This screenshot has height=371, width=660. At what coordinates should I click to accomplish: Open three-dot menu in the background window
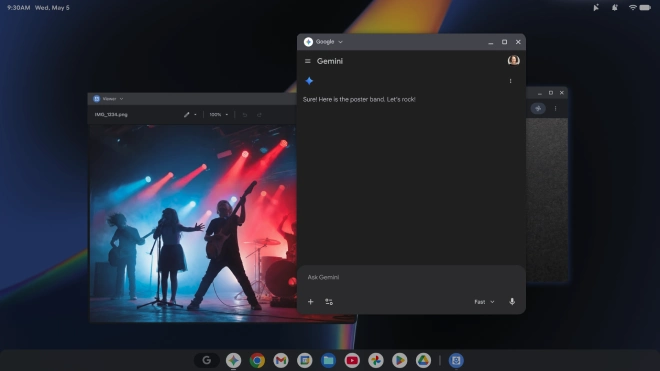555,108
